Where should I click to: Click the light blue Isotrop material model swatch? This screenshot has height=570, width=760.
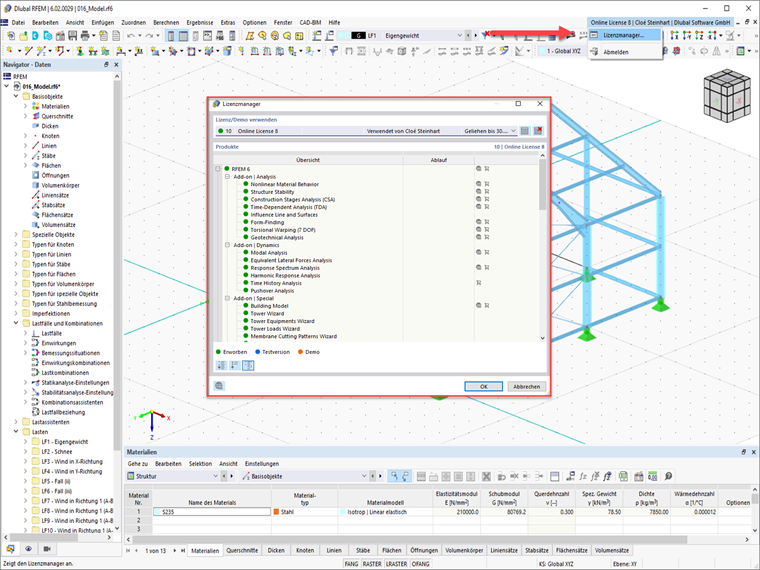[343, 512]
